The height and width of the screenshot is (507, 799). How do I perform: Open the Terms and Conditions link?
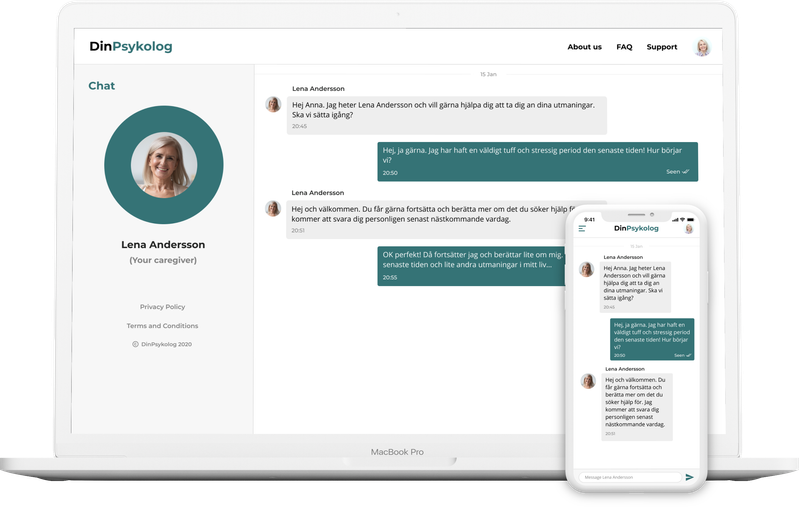pyautogui.click(x=162, y=326)
